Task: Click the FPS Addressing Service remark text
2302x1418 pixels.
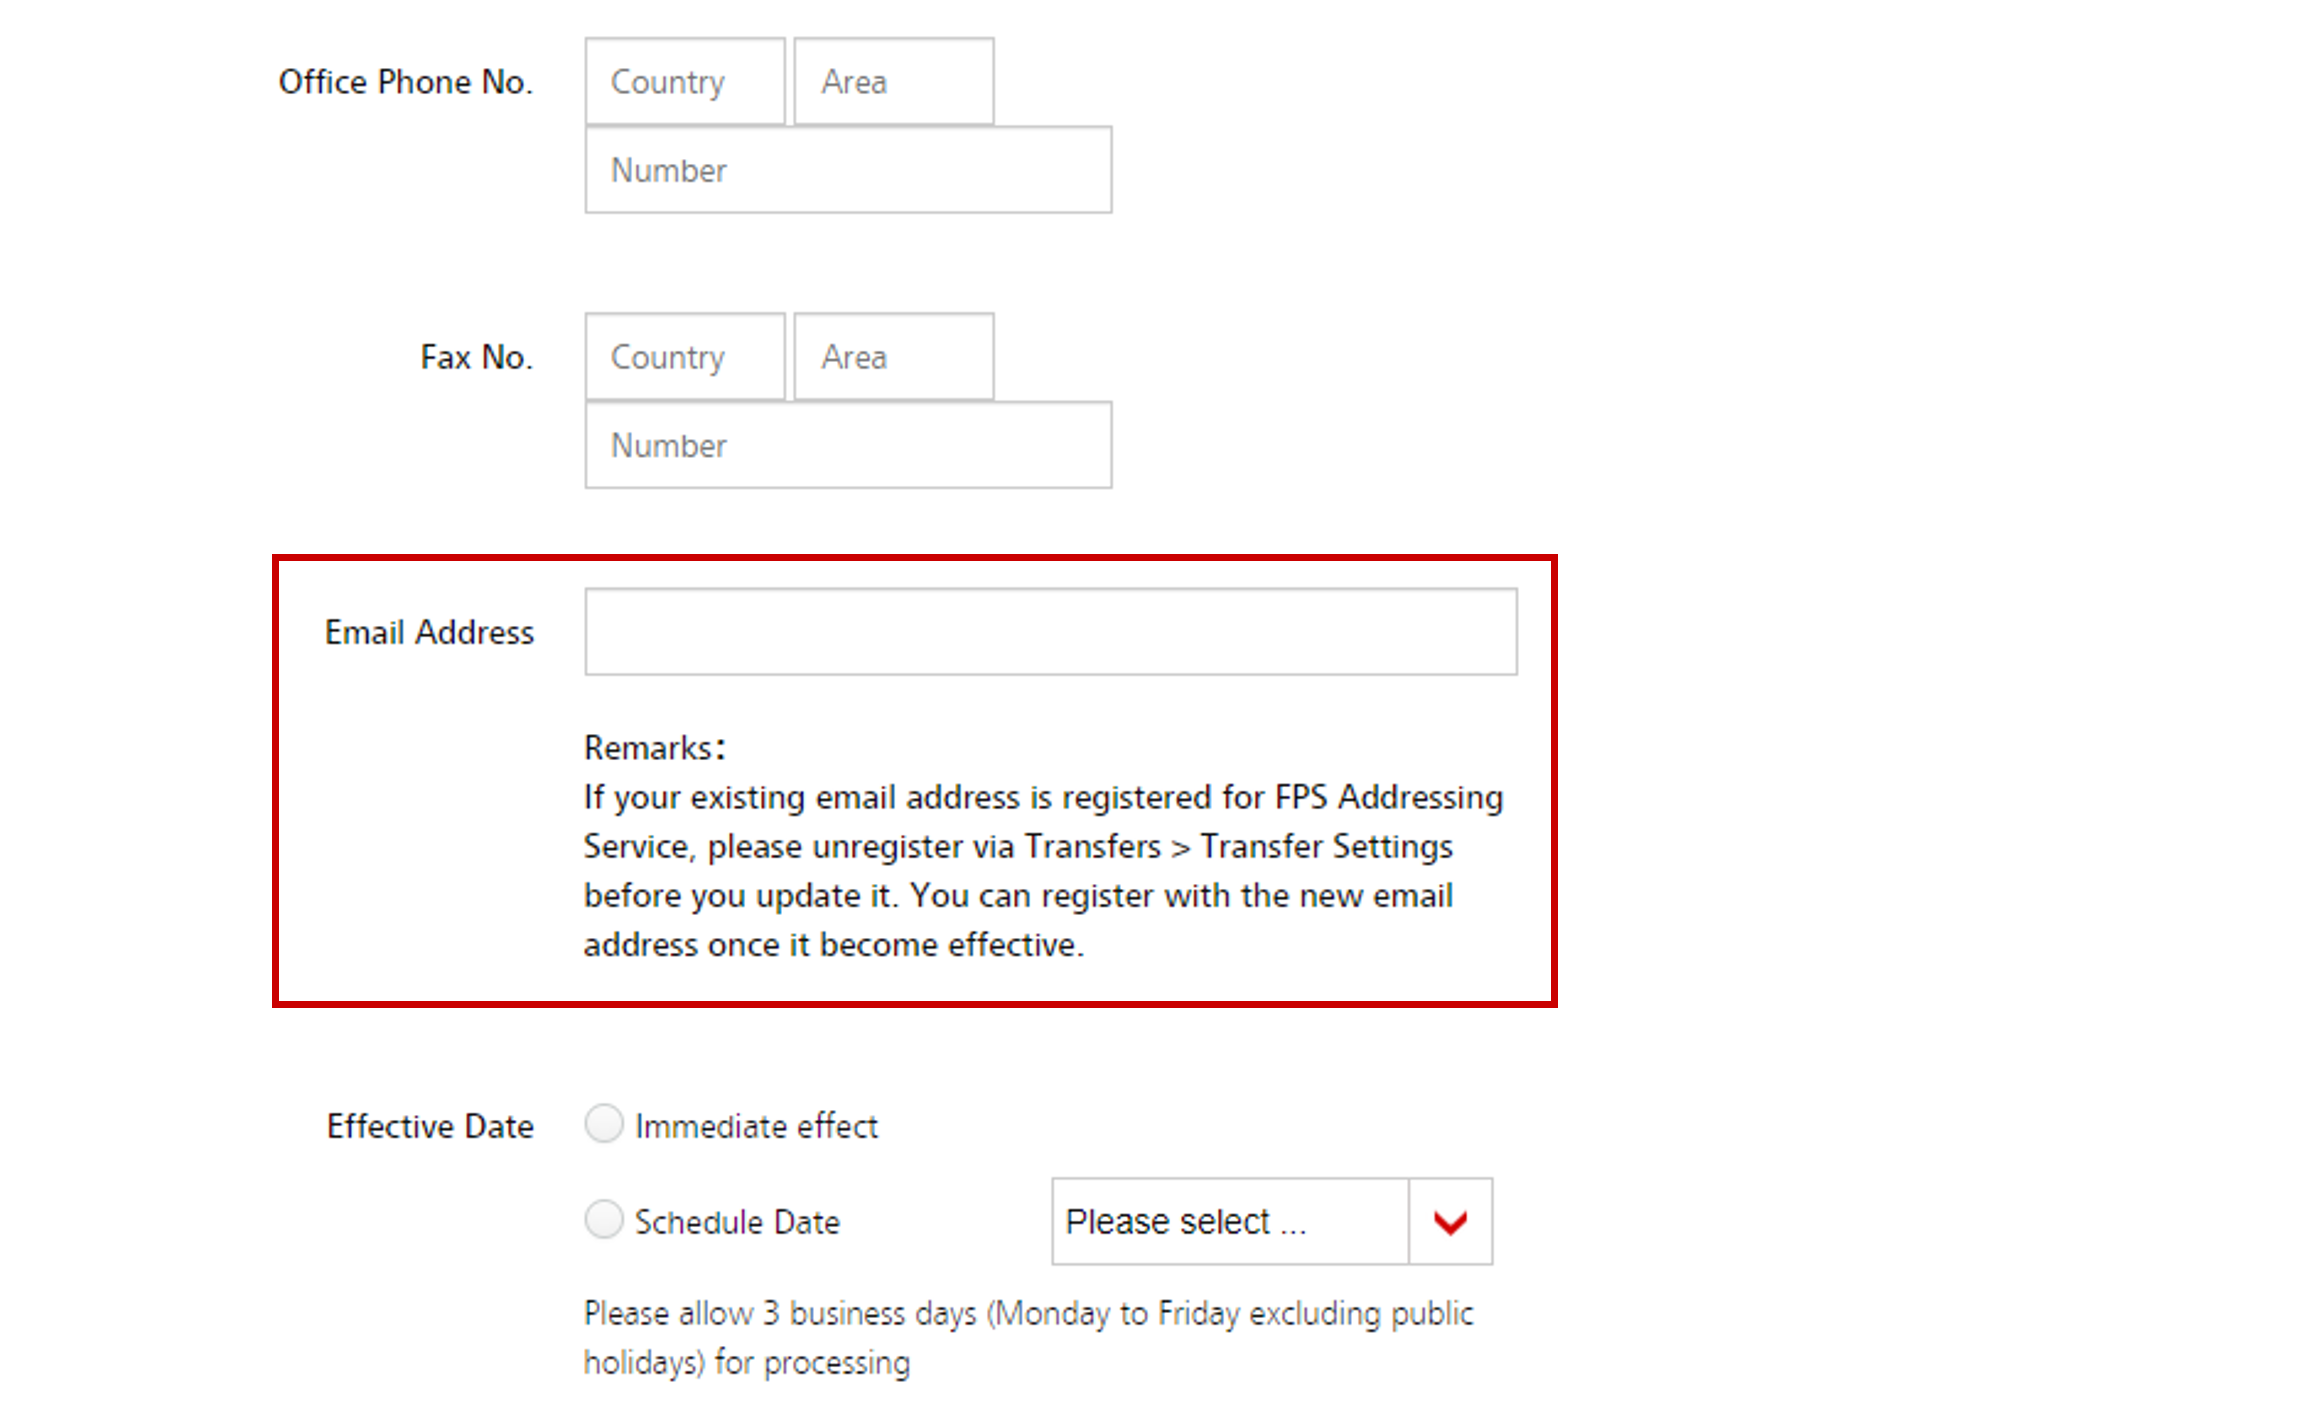Action: (x=1040, y=870)
